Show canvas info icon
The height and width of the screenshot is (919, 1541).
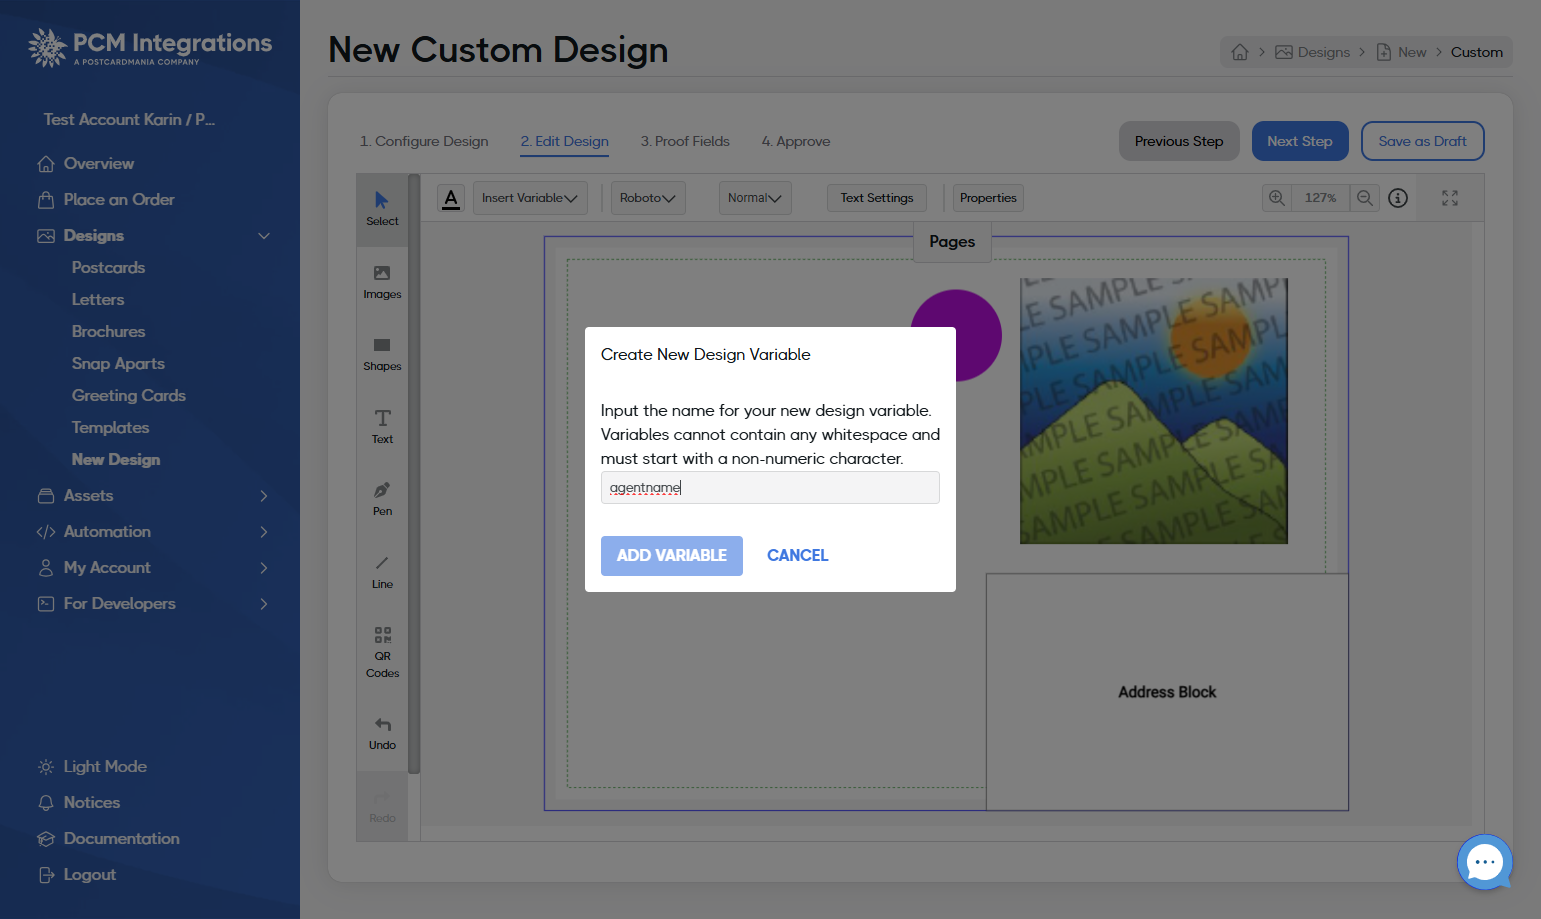pyautogui.click(x=1398, y=198)
